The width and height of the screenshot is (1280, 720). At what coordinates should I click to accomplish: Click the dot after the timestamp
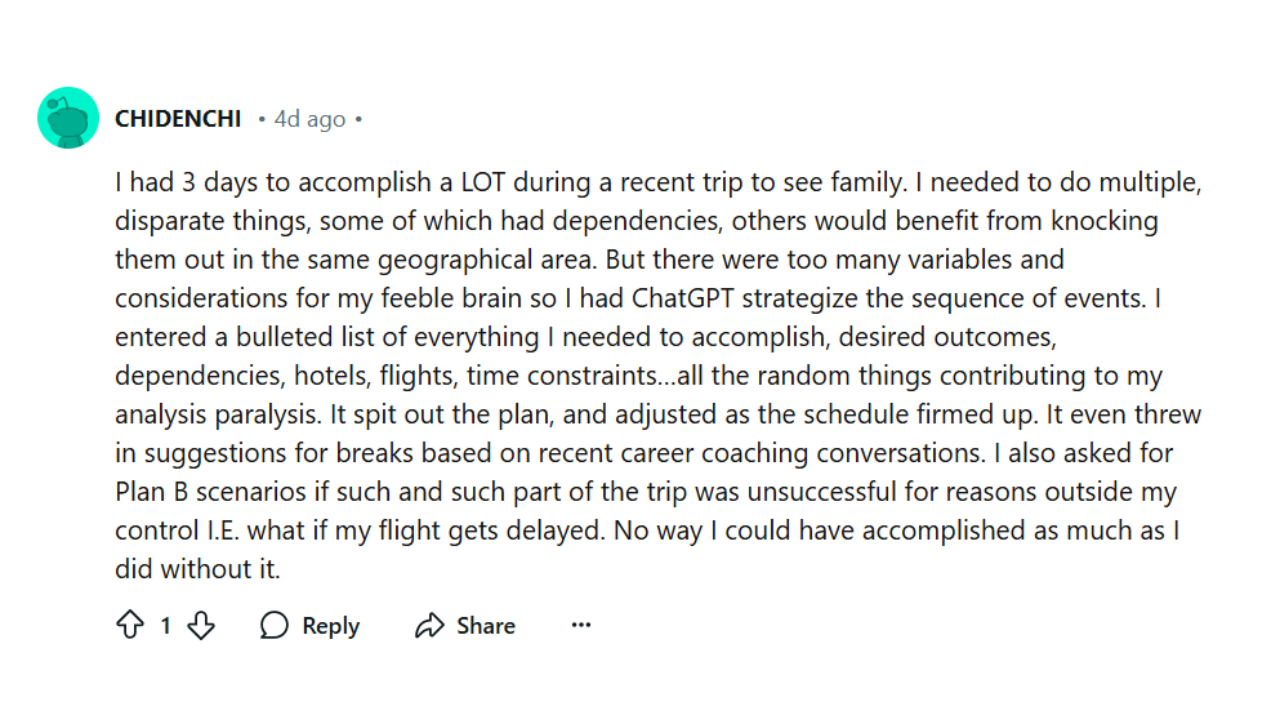[x=358, y=119]
